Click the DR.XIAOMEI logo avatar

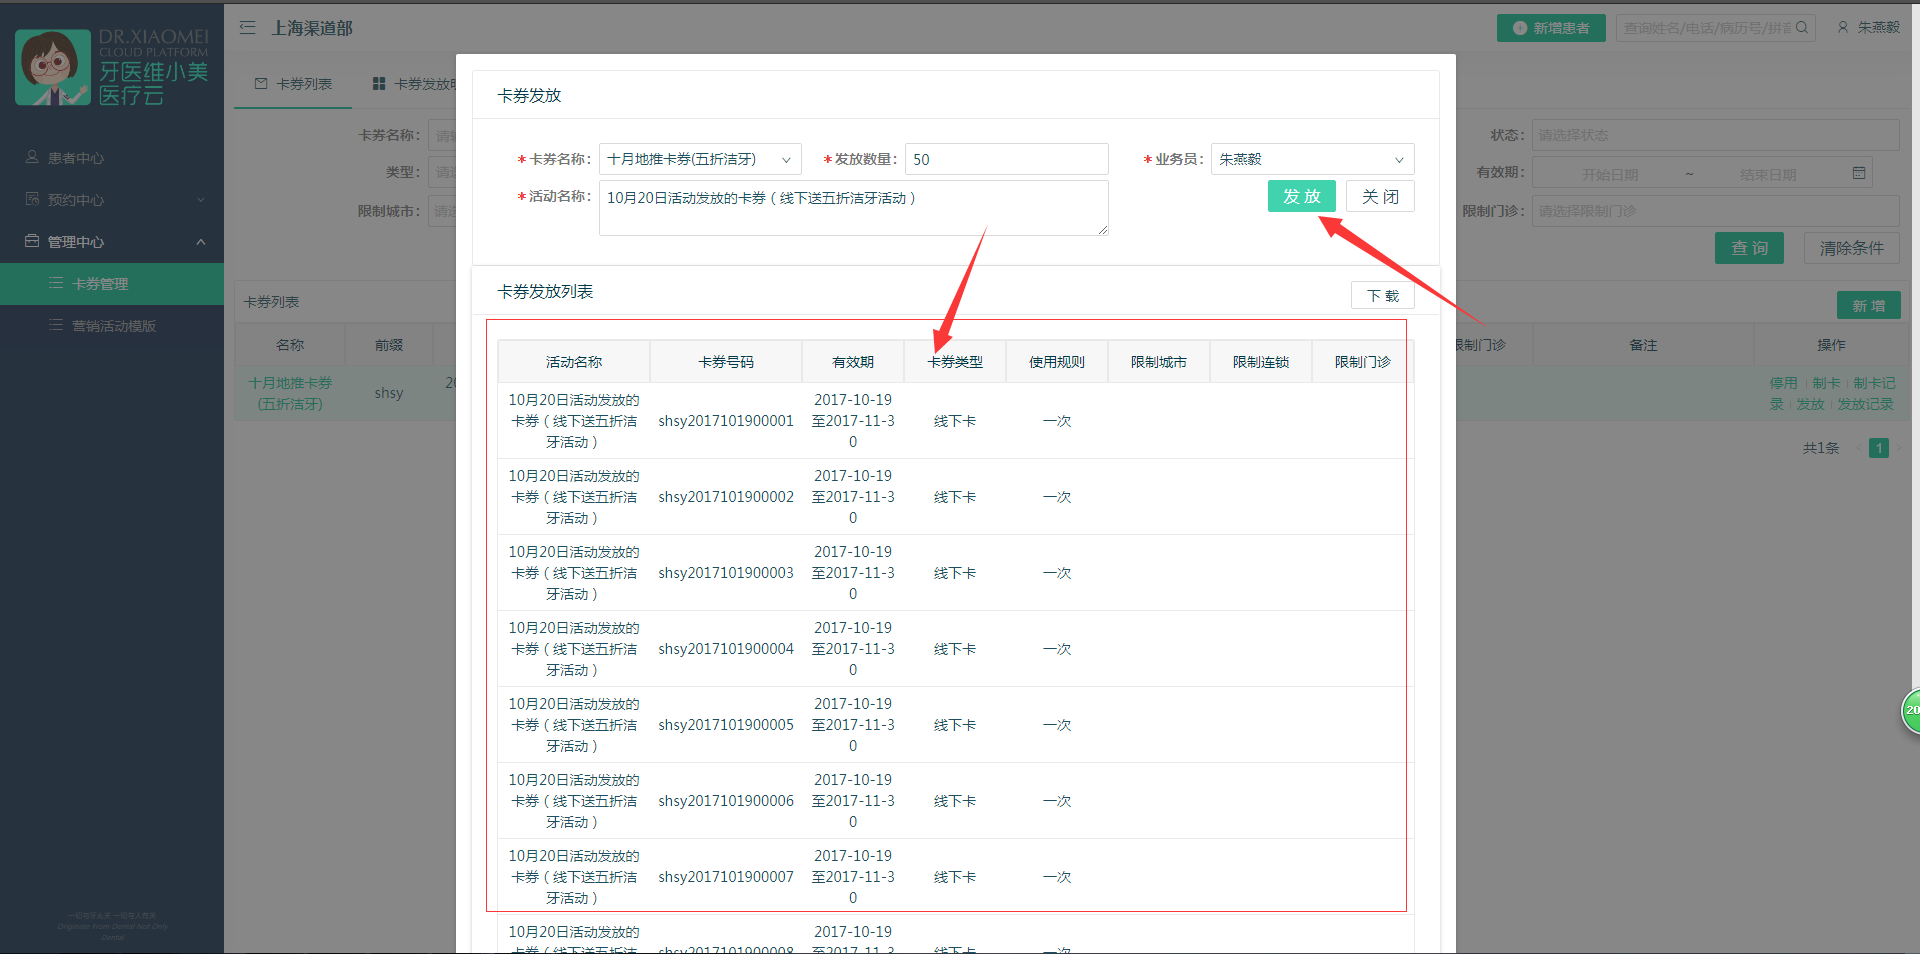52,67
